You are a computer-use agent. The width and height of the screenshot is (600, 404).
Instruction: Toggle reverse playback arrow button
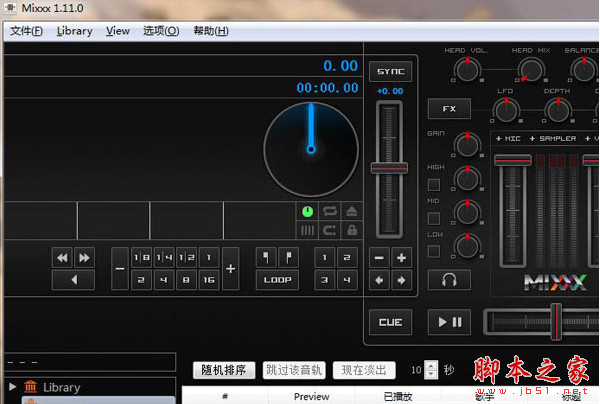tap(73, 280)
